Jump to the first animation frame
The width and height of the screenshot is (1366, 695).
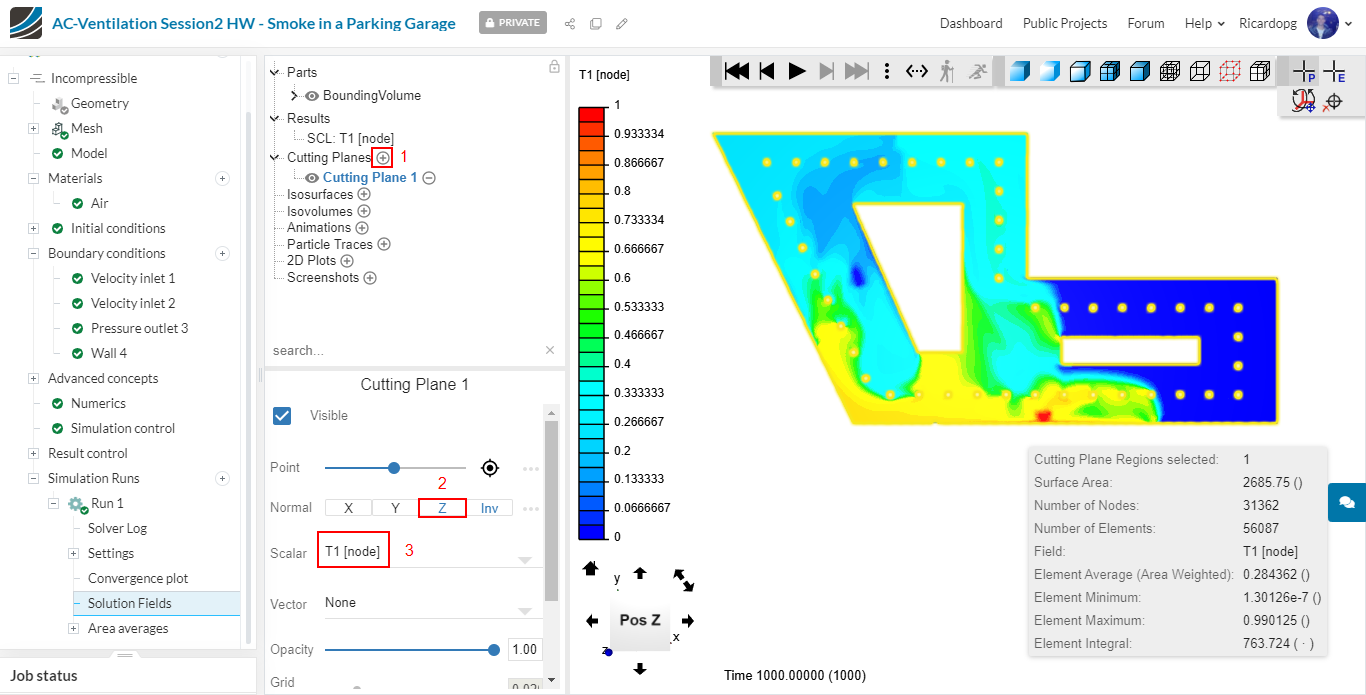coord(737,71)
